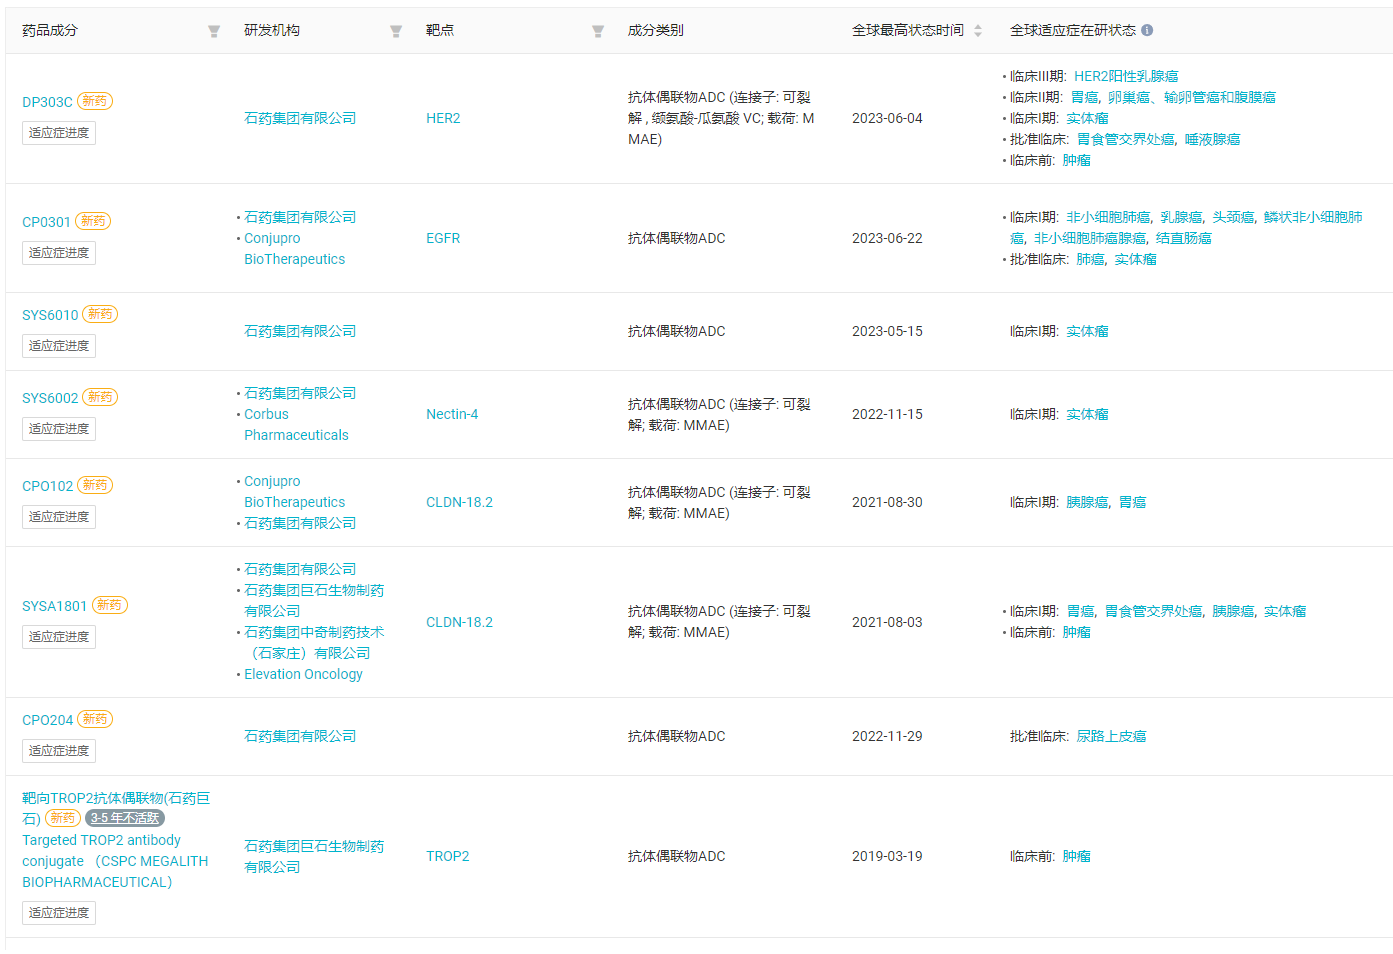Open Corbus Pharmaceuticals link

pyautogui.click(x=296, y=425)
